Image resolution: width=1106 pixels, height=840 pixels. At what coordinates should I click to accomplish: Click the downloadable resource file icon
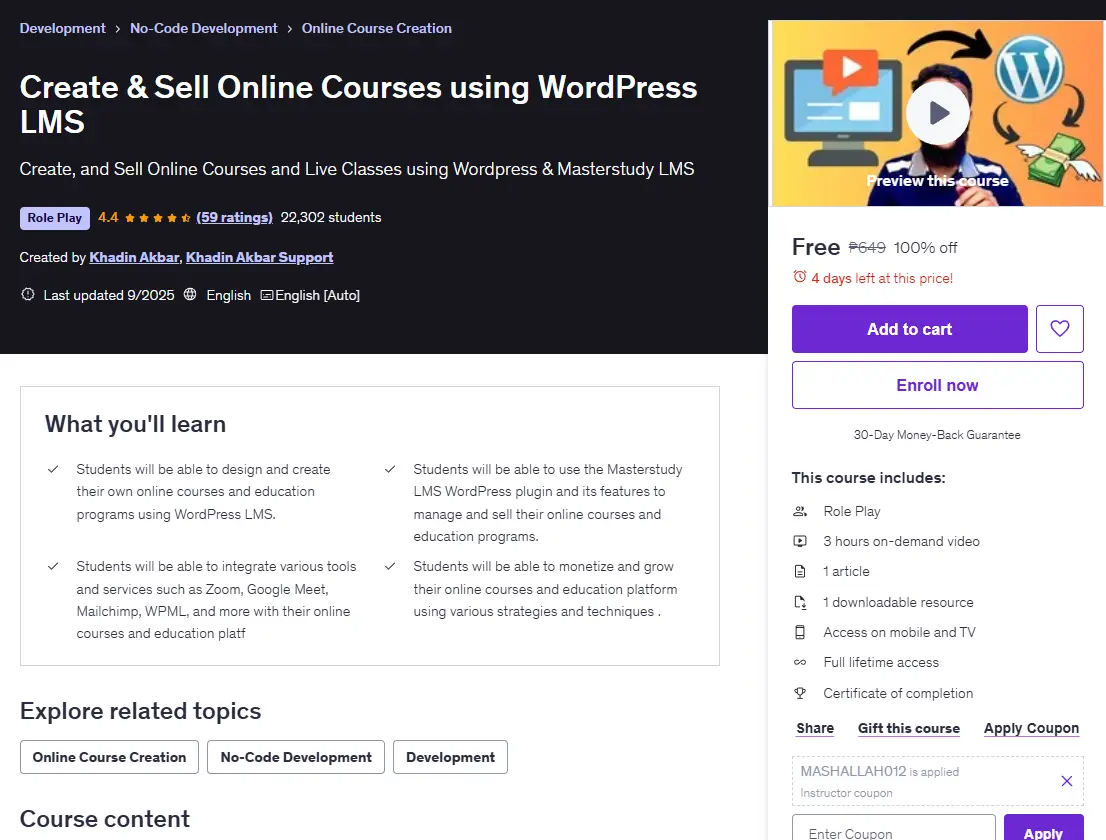click(800, 602)
